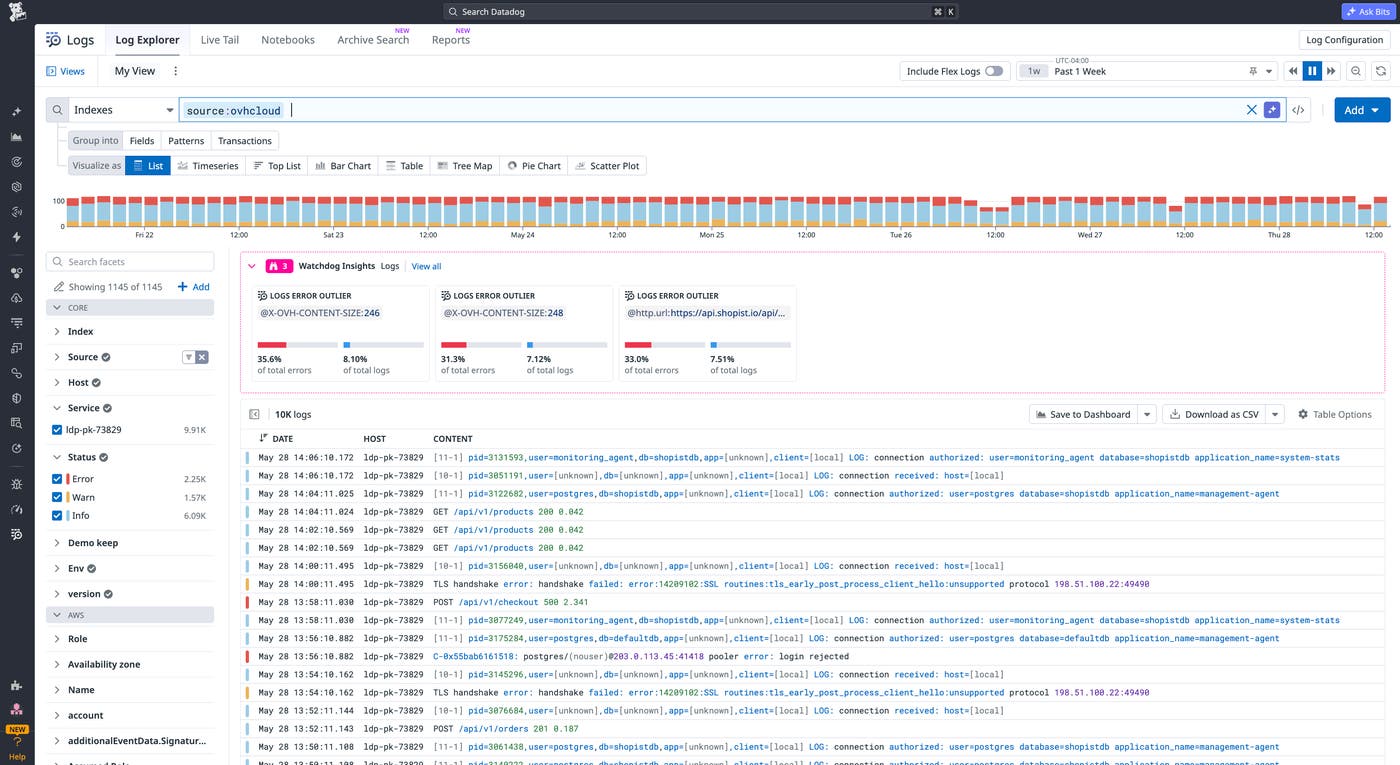Select Timeseries visualization
Image resolution: width=1400 pixels, height=765 pixels.
pyautogui.click(x=208, y=166)
